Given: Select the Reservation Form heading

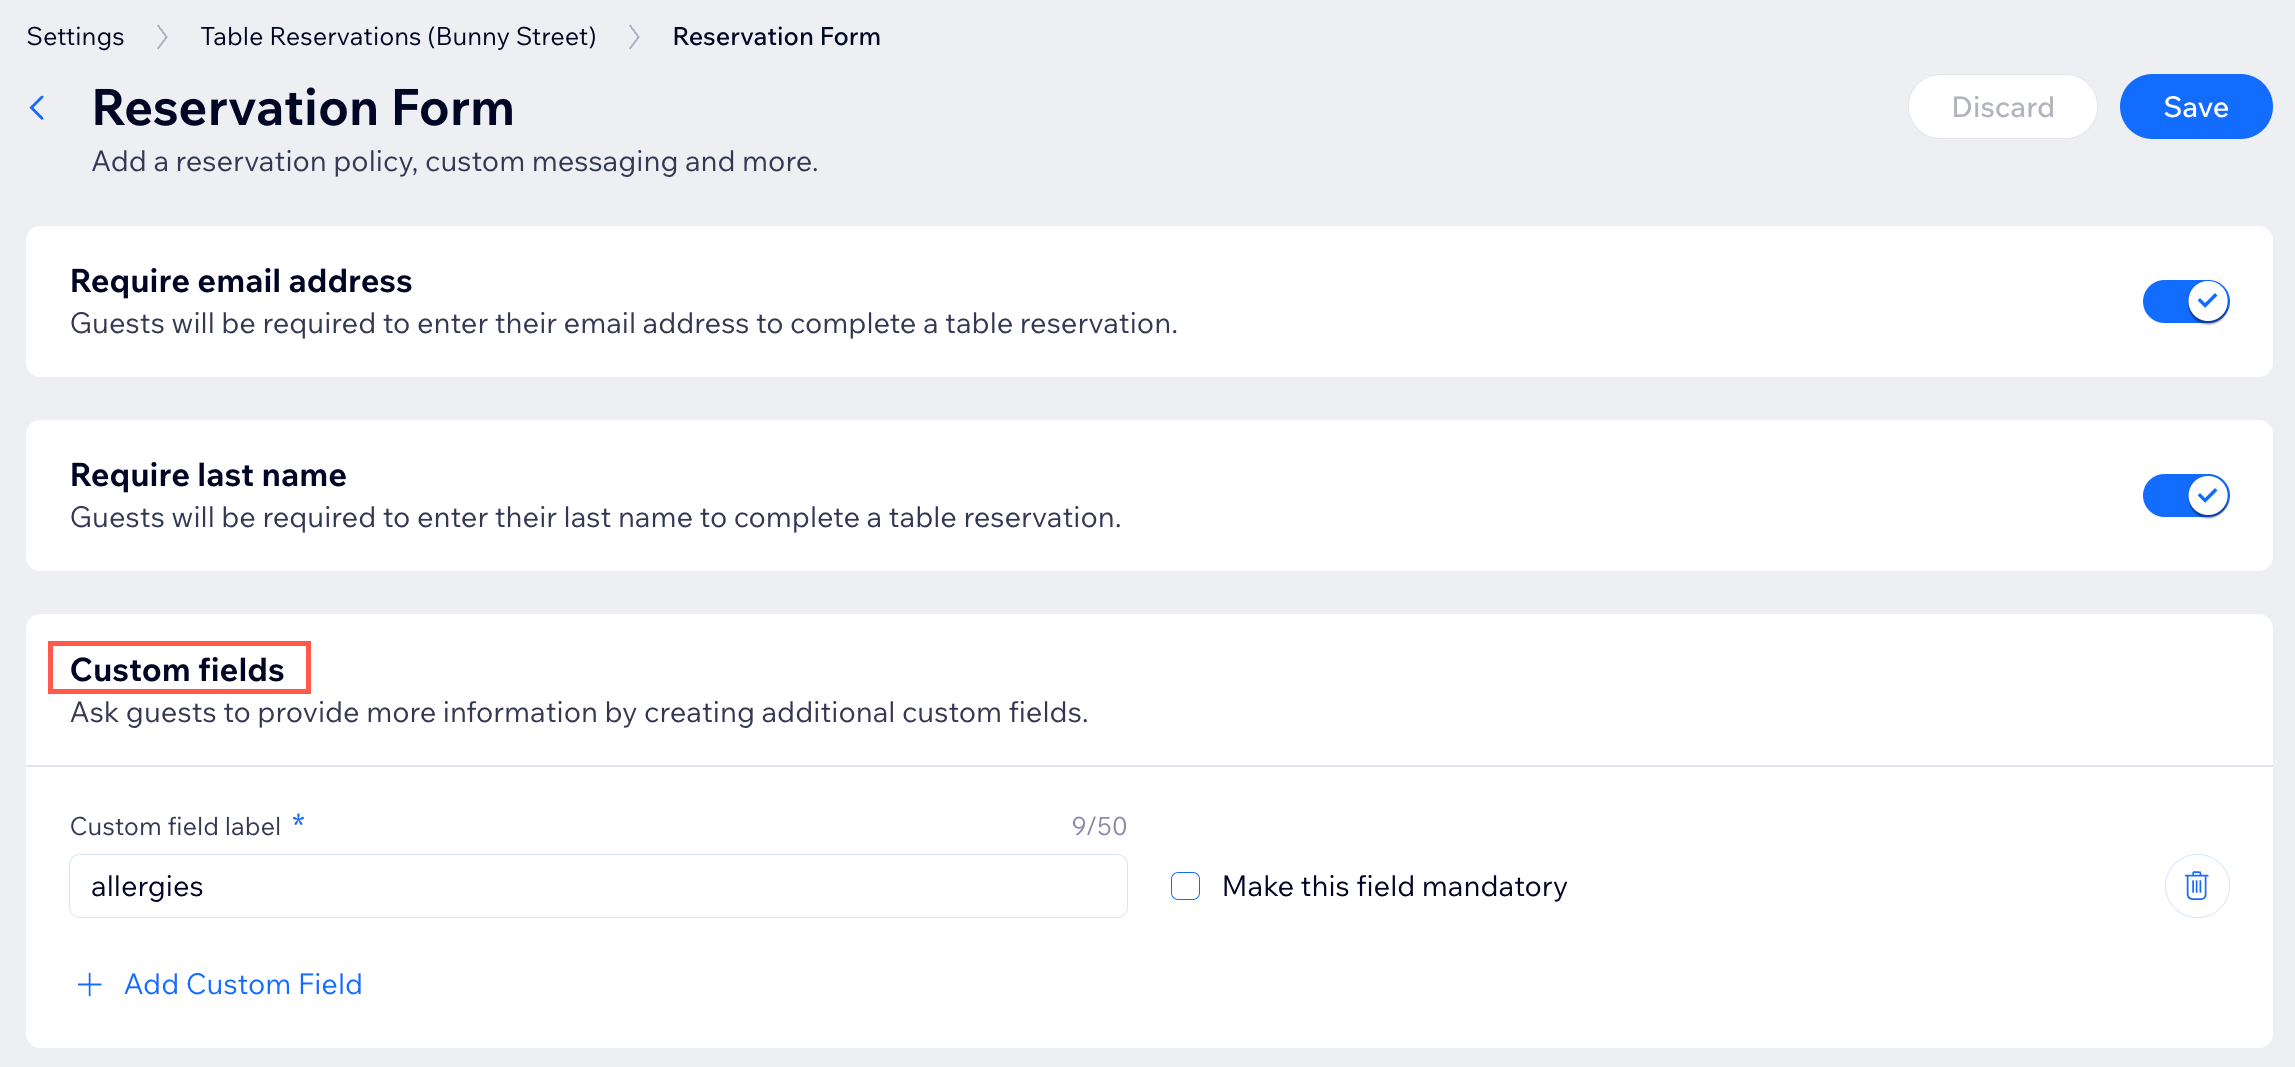Looking at the screenshot, I should coord(303,108).
